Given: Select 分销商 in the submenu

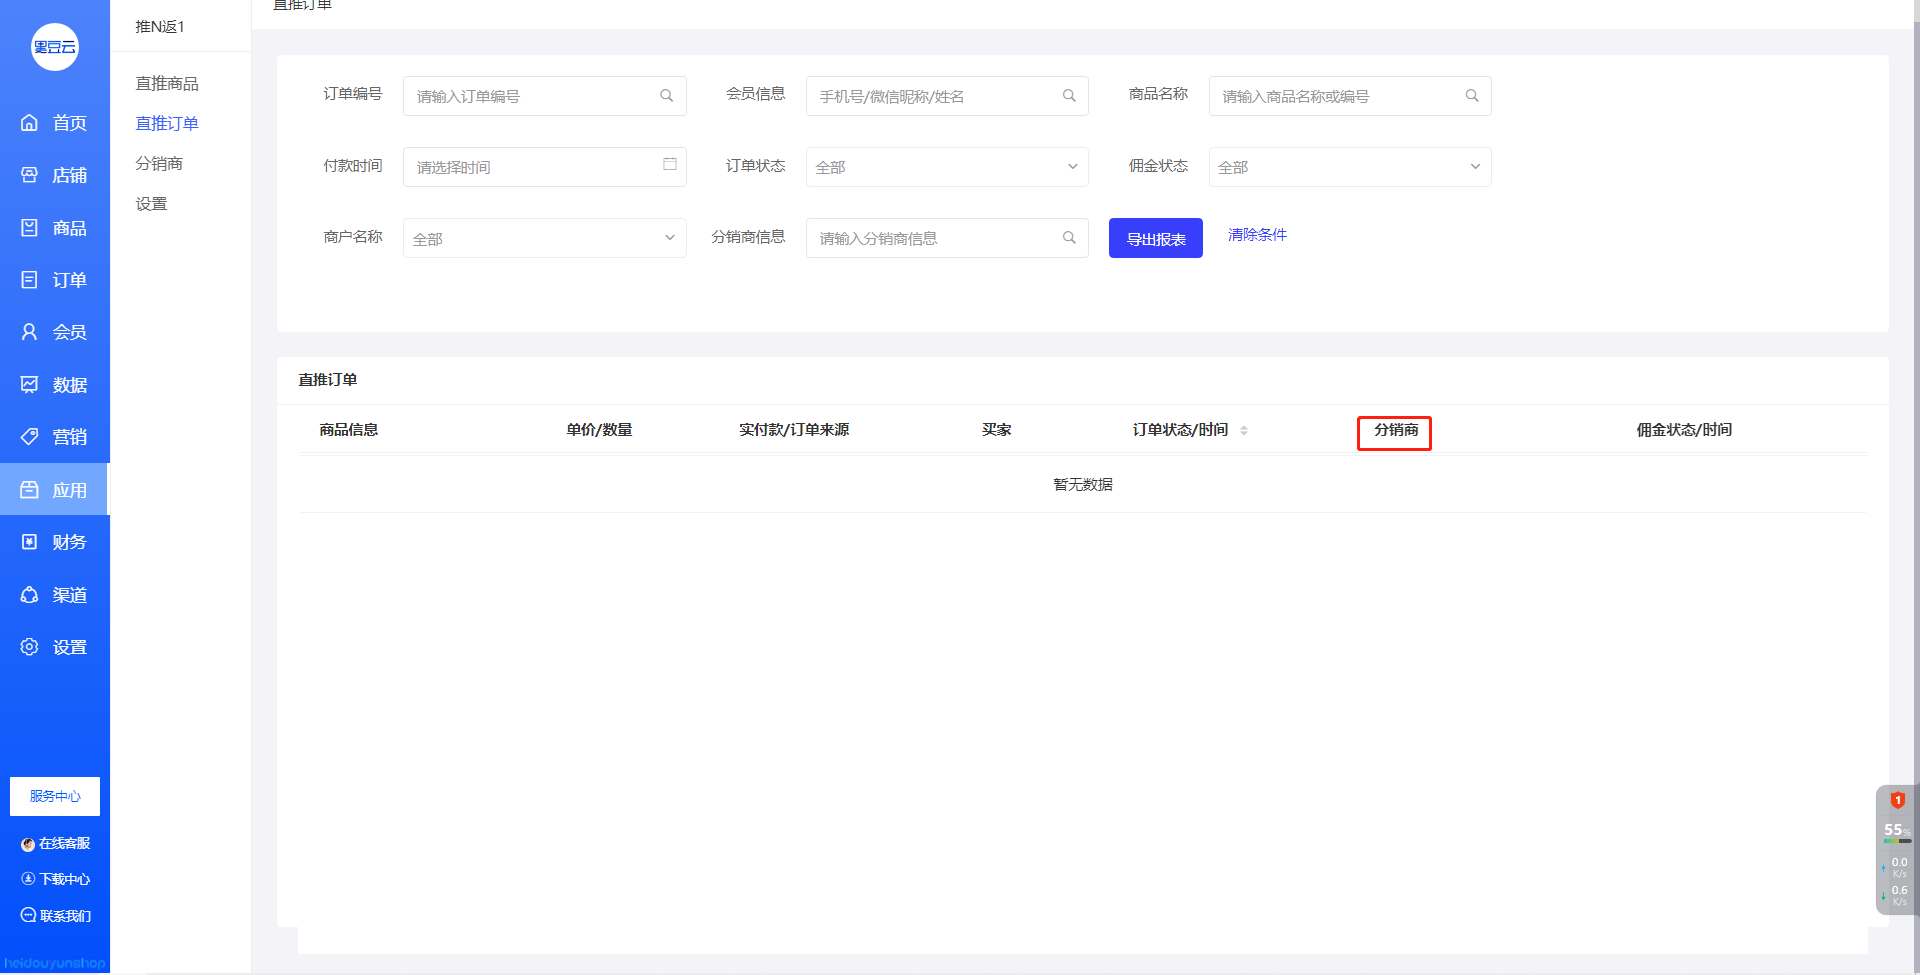Looking at the screenshot, I should [x=159, y=163].
